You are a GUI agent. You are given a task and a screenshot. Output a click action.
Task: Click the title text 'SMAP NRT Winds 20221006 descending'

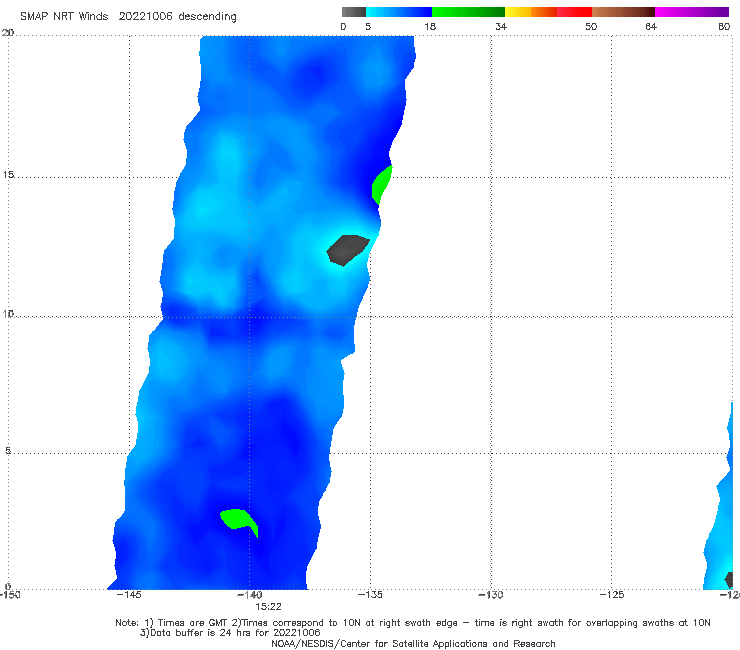coord(128,17)
